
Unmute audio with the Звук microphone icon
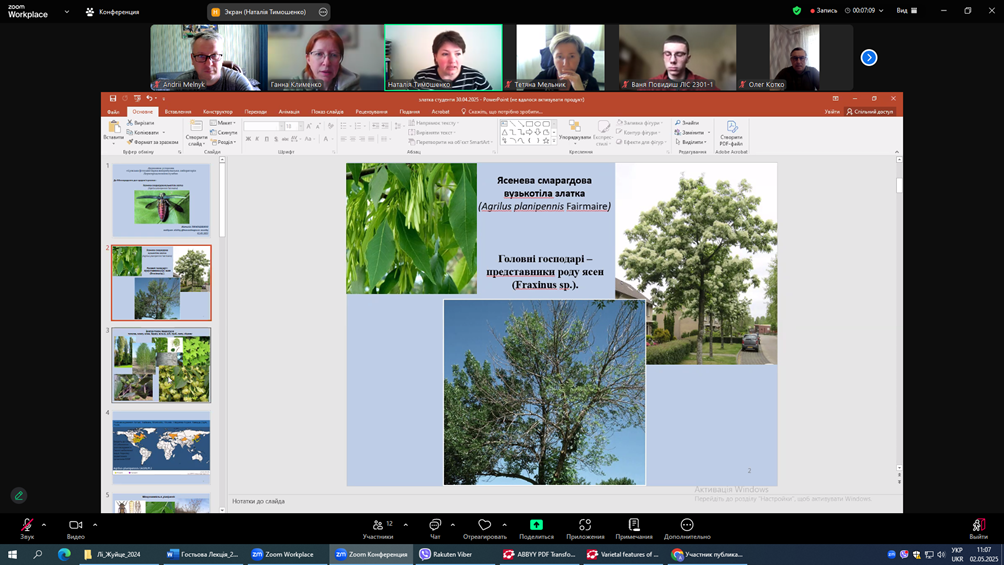pyautogui.click(x=27, y=525)
